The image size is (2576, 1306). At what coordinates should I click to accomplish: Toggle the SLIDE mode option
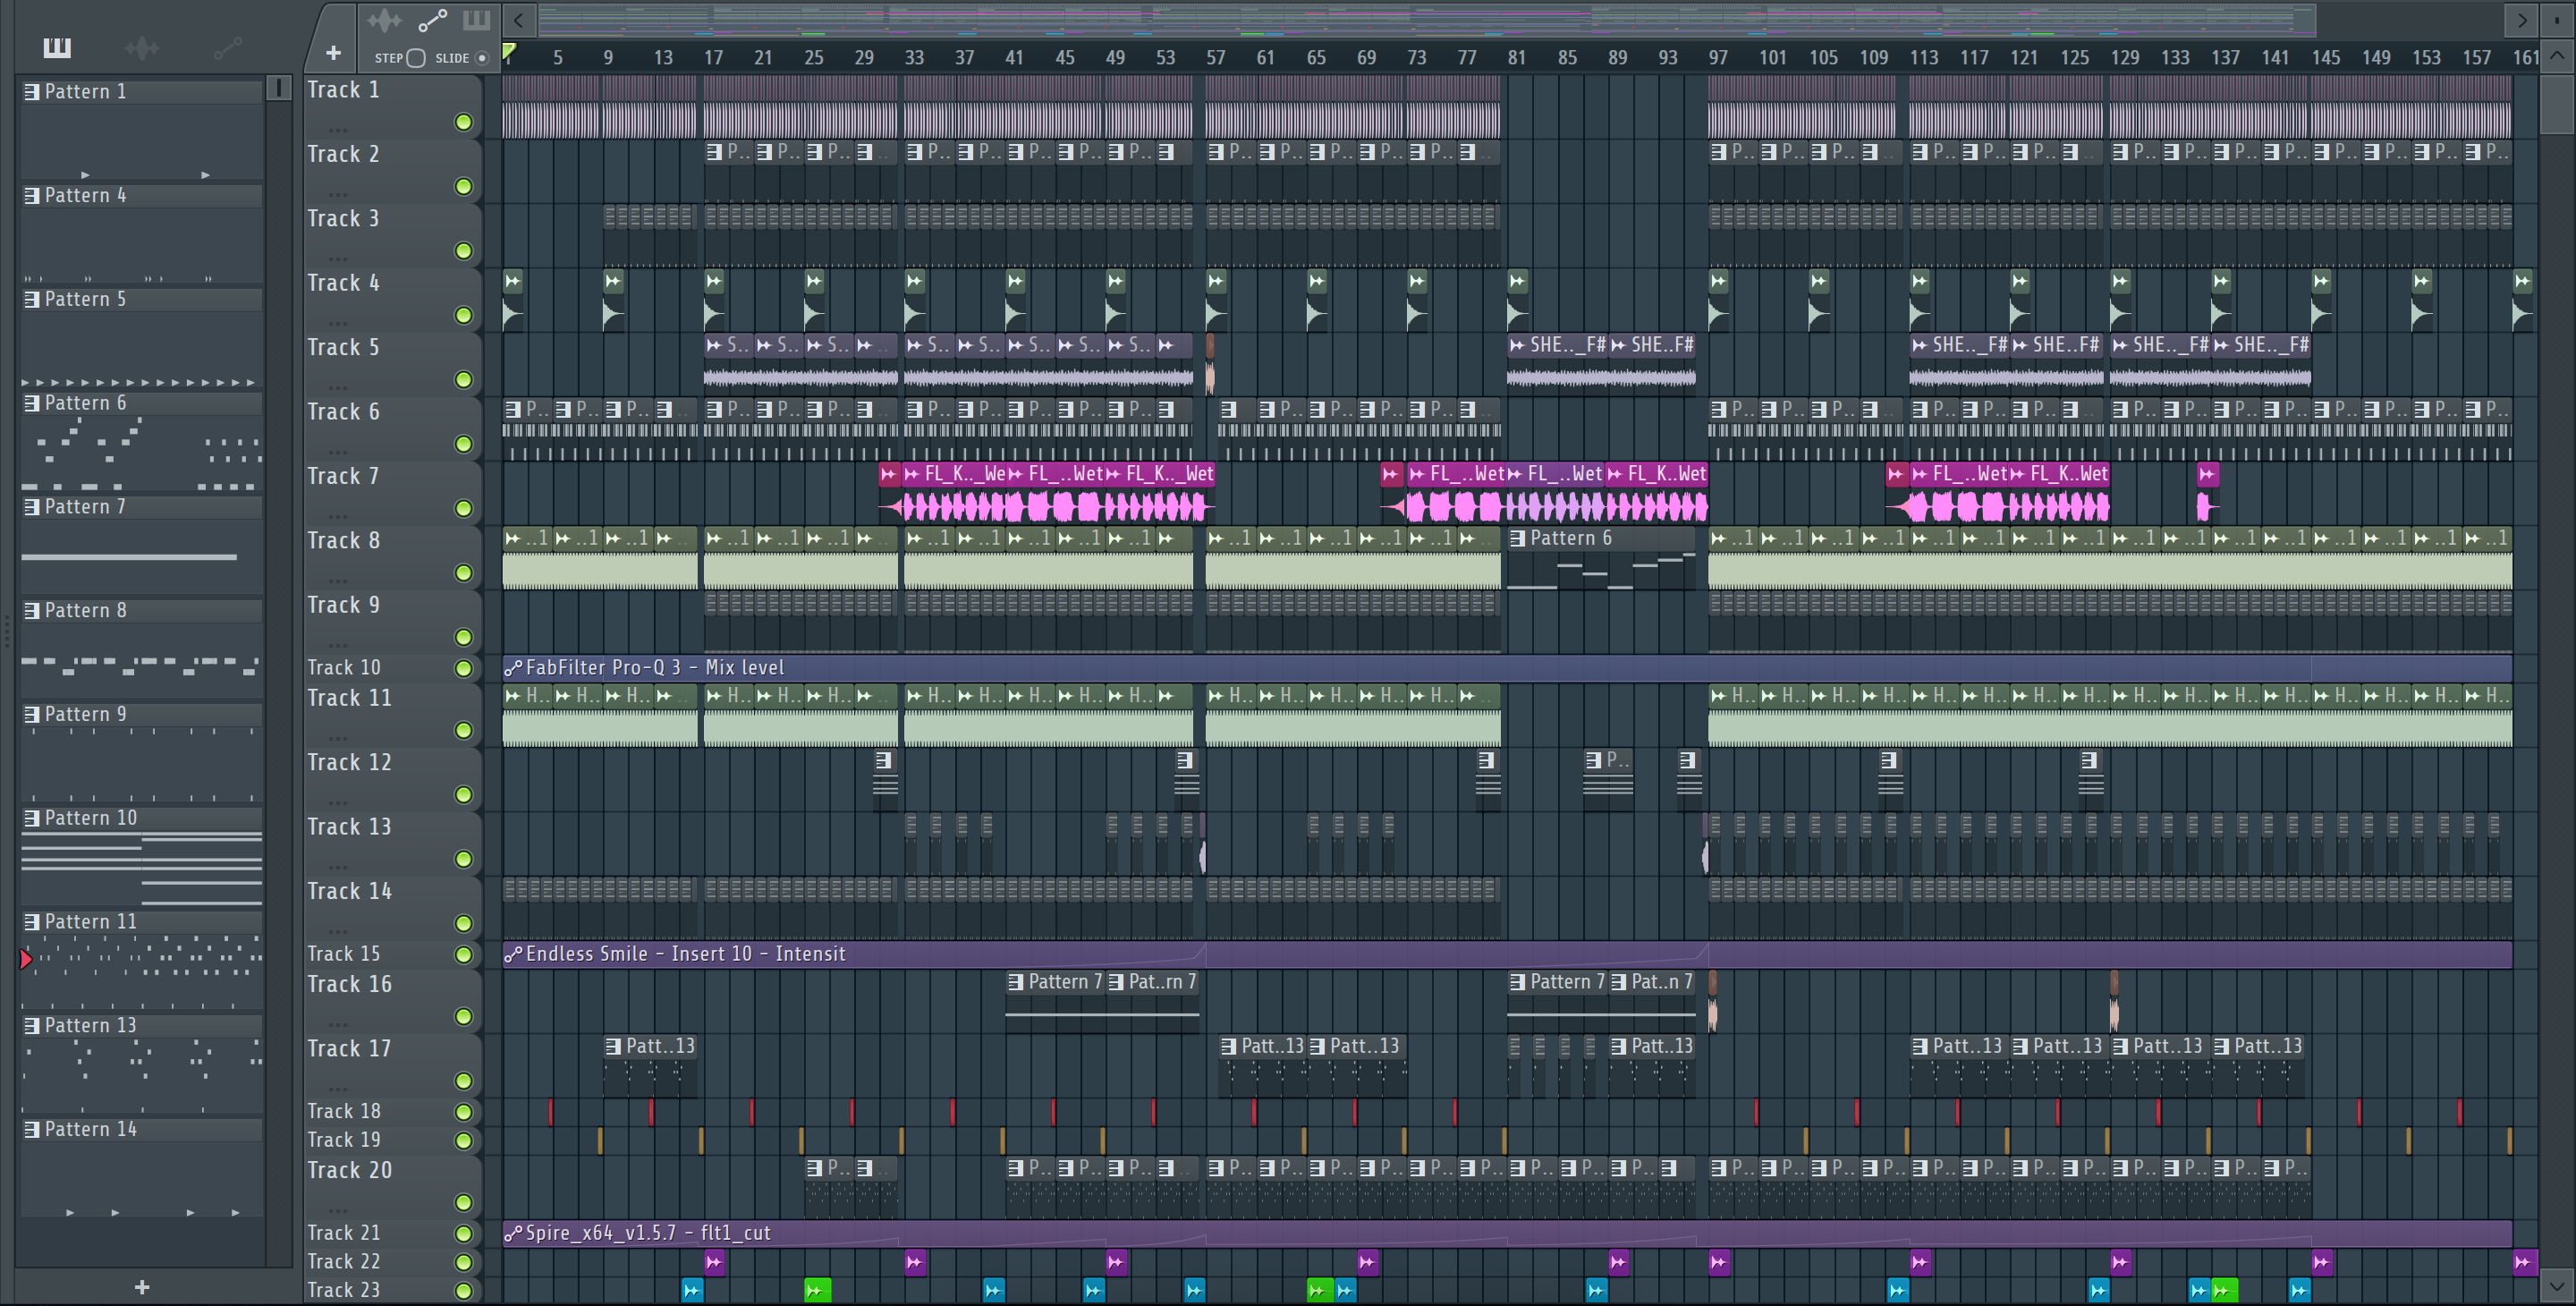482,58
